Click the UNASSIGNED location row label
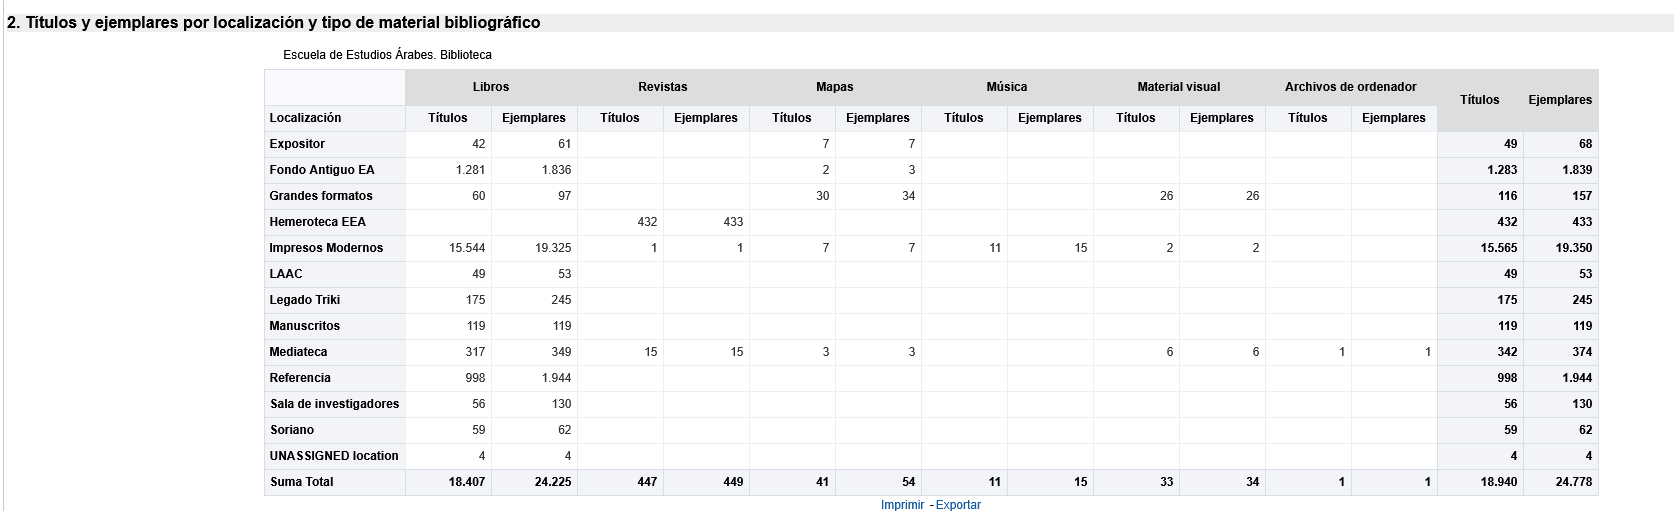1674x511 pixels. (x=334, y=456)
